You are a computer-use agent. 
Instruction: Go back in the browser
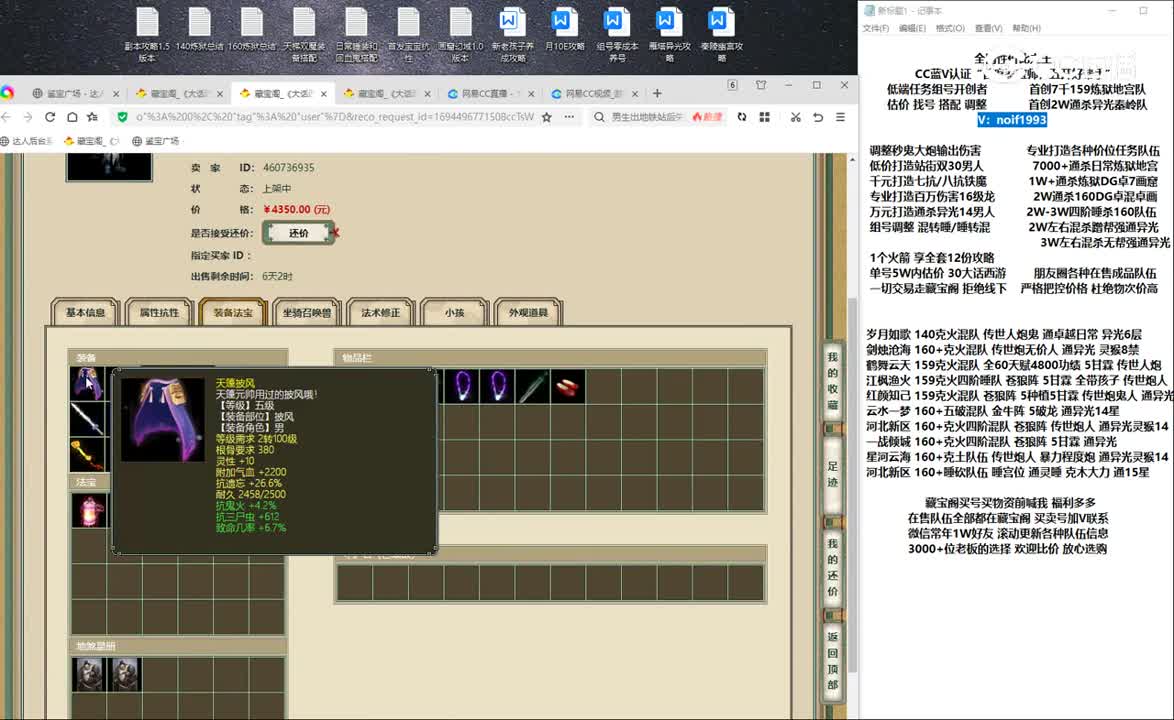(7, 117)
